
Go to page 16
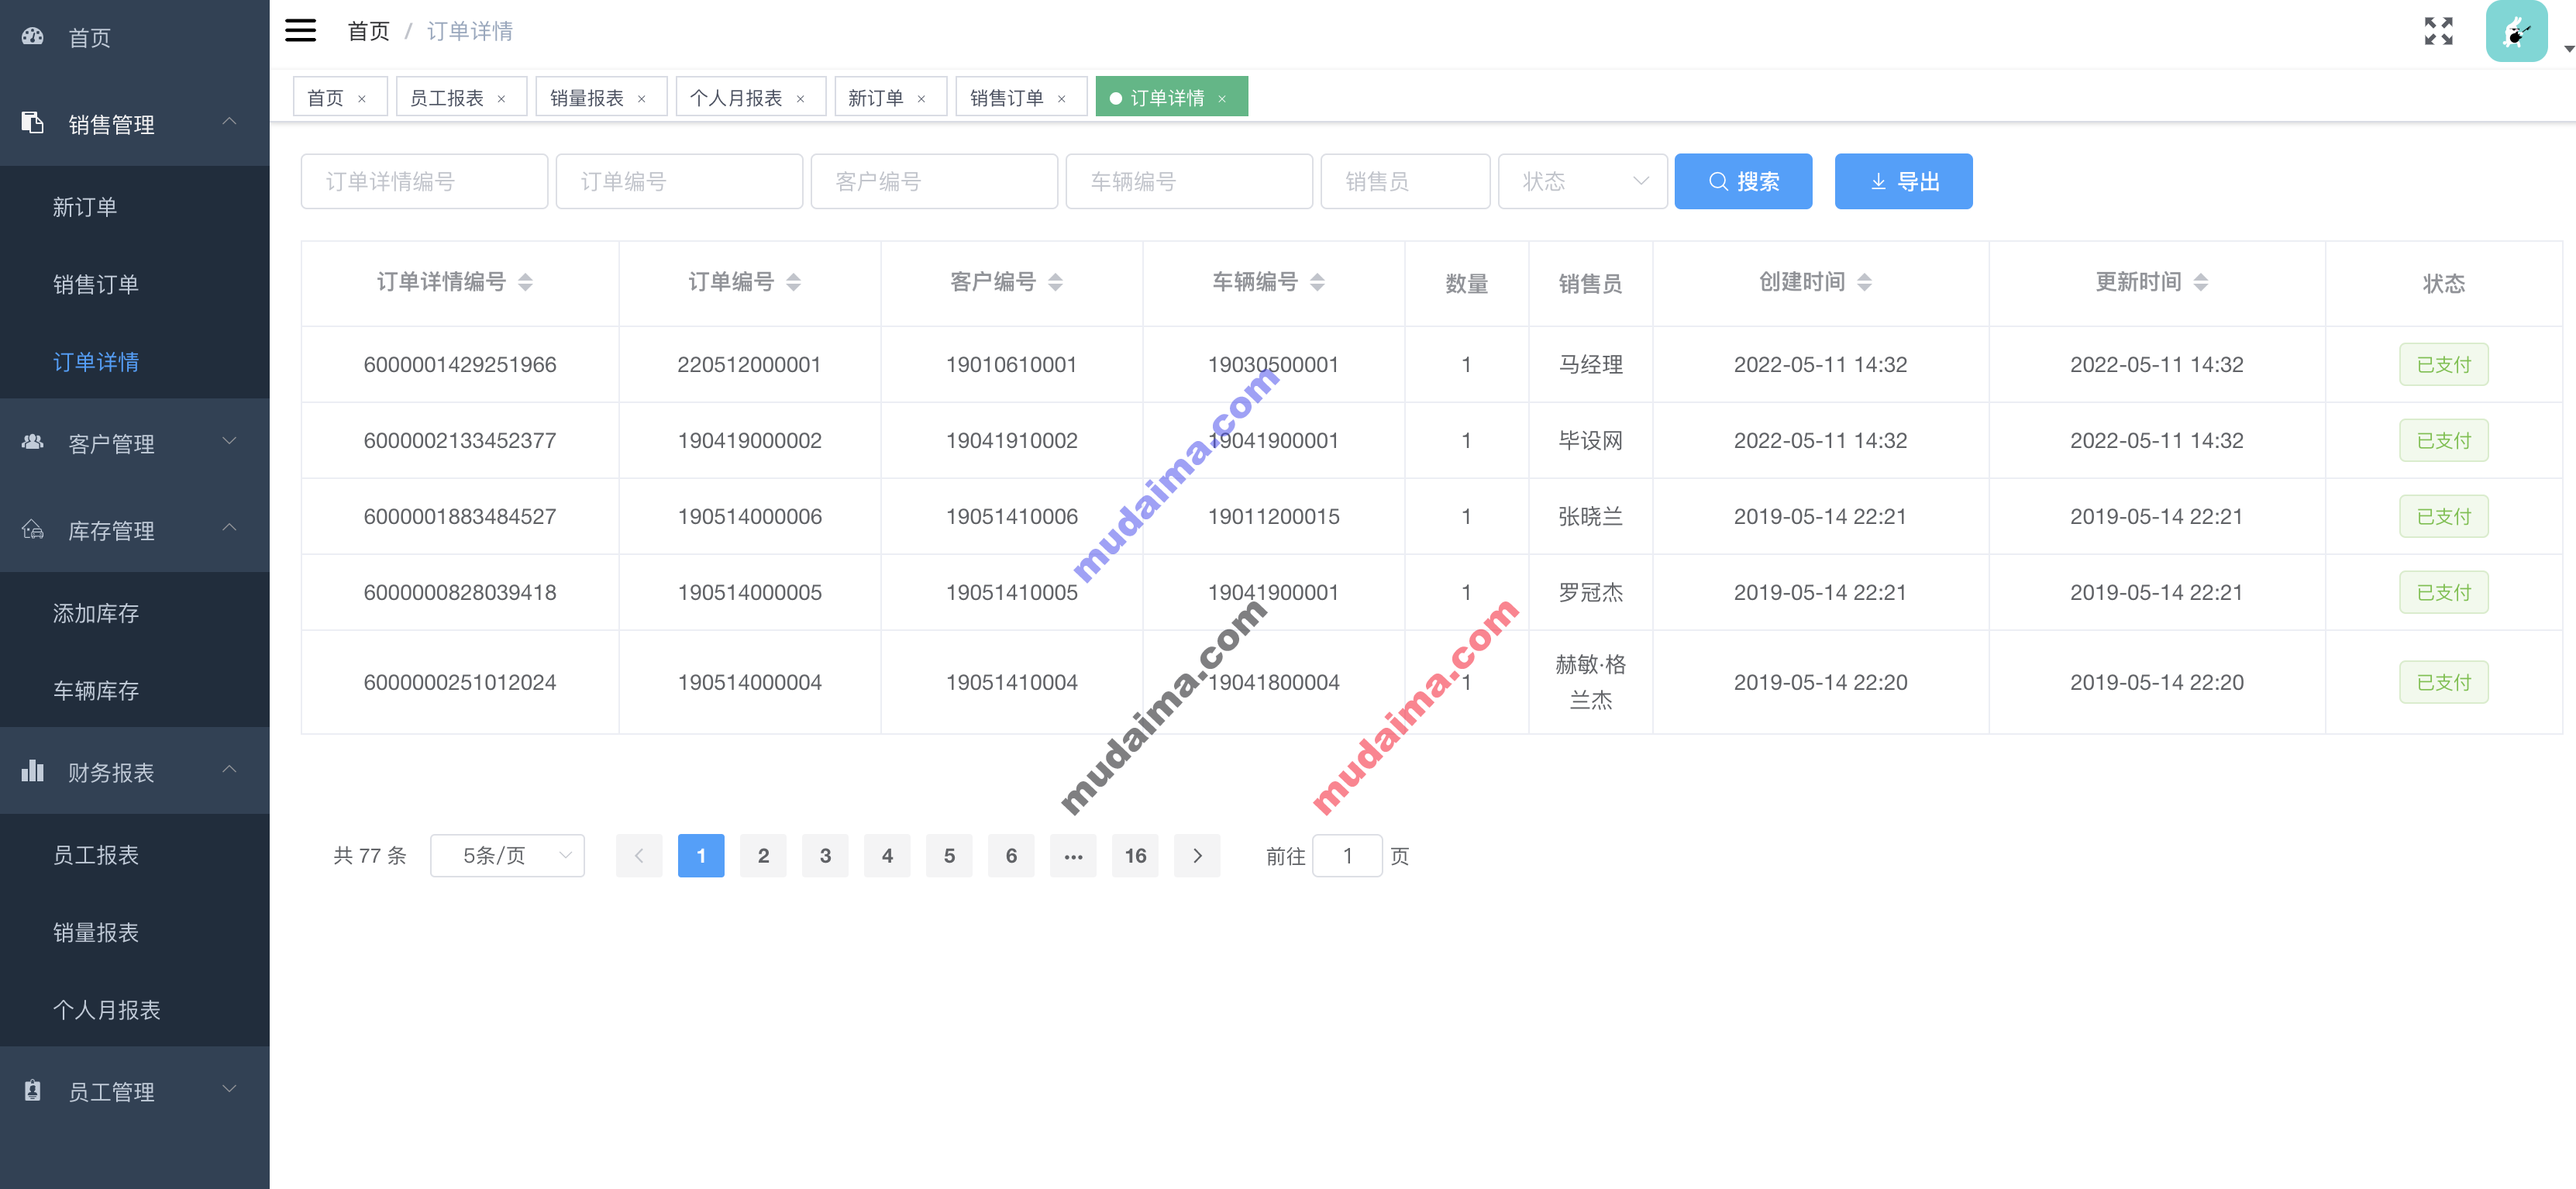pos(1135,855)
